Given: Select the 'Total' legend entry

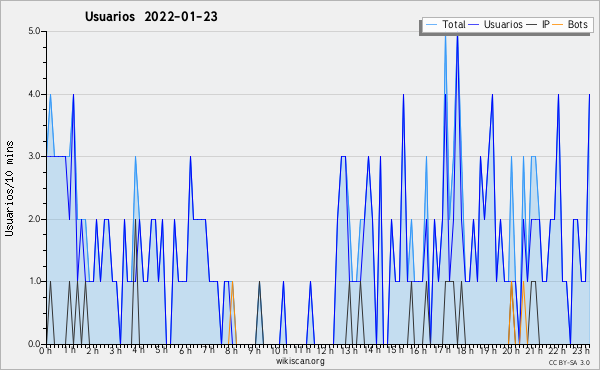Looking at the screenshot, I should (x=453, y=24).
